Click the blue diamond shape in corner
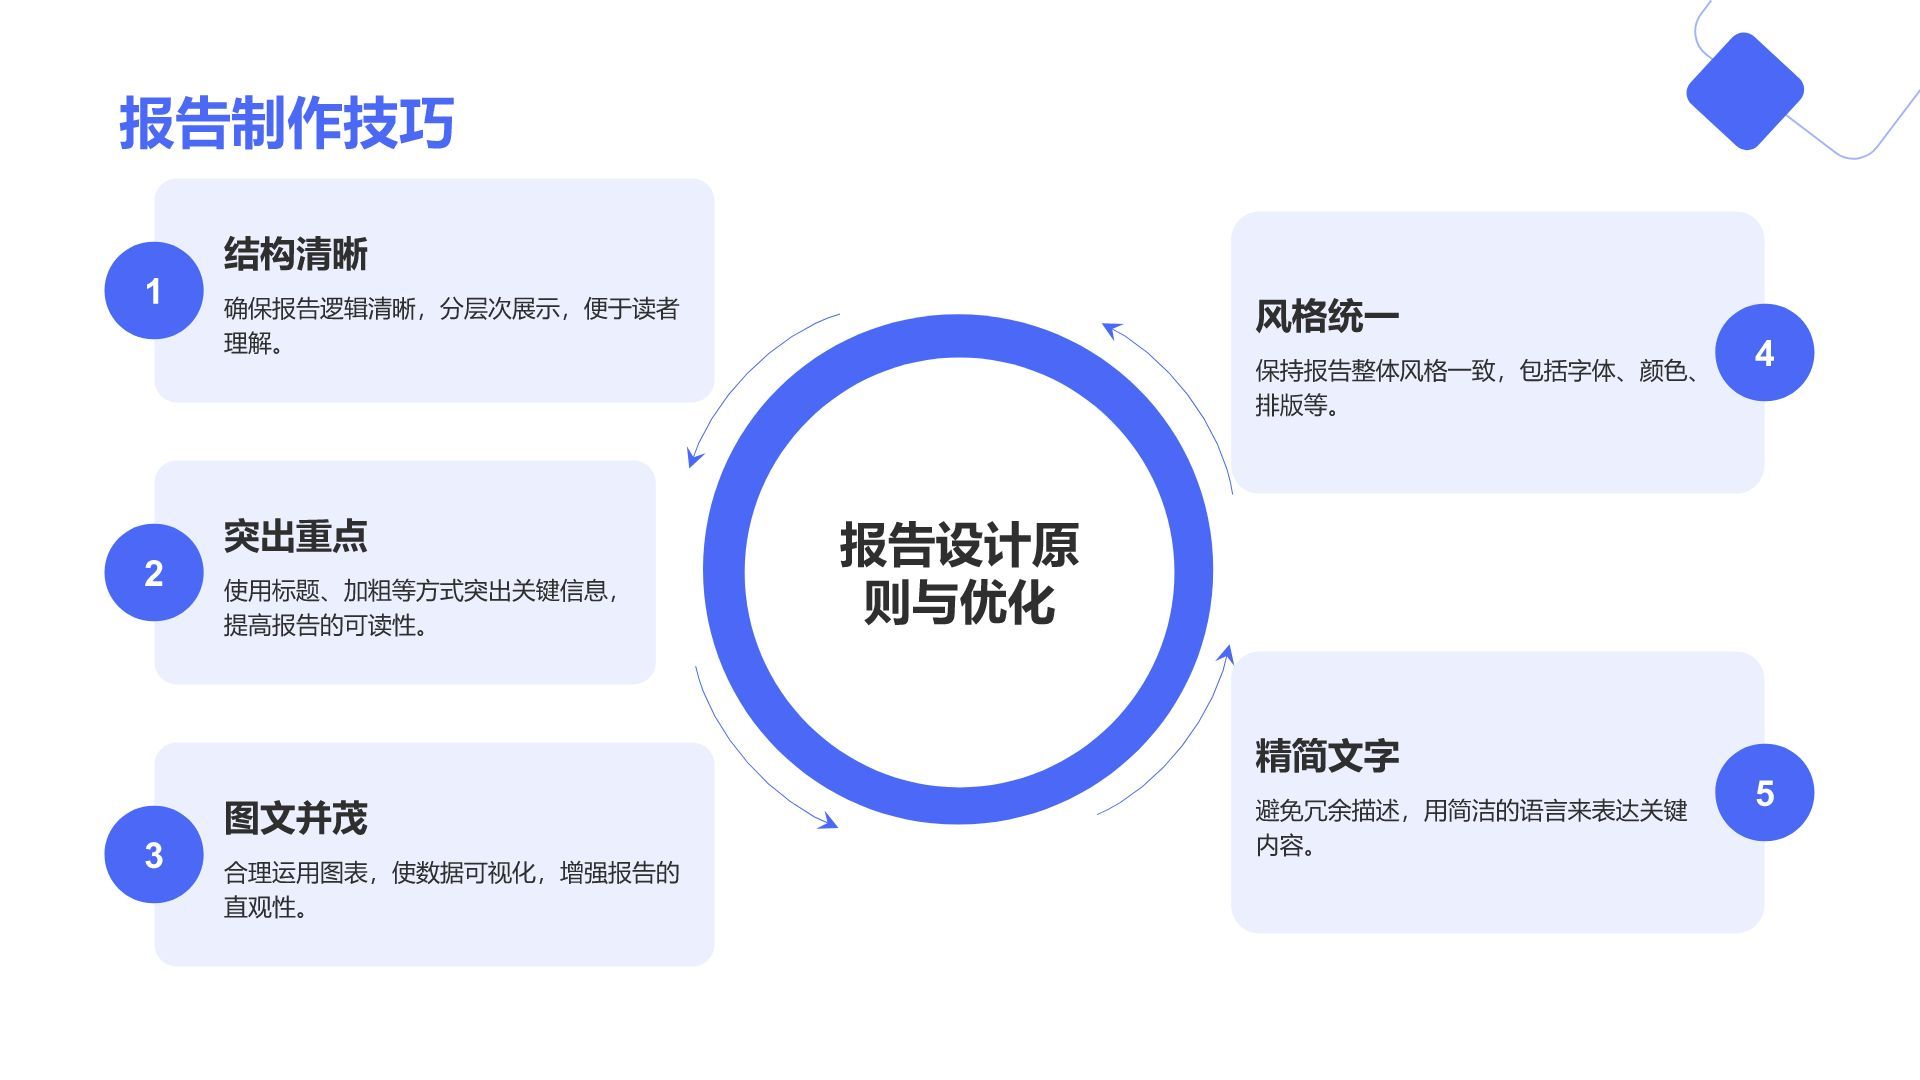 point(1745,92)
